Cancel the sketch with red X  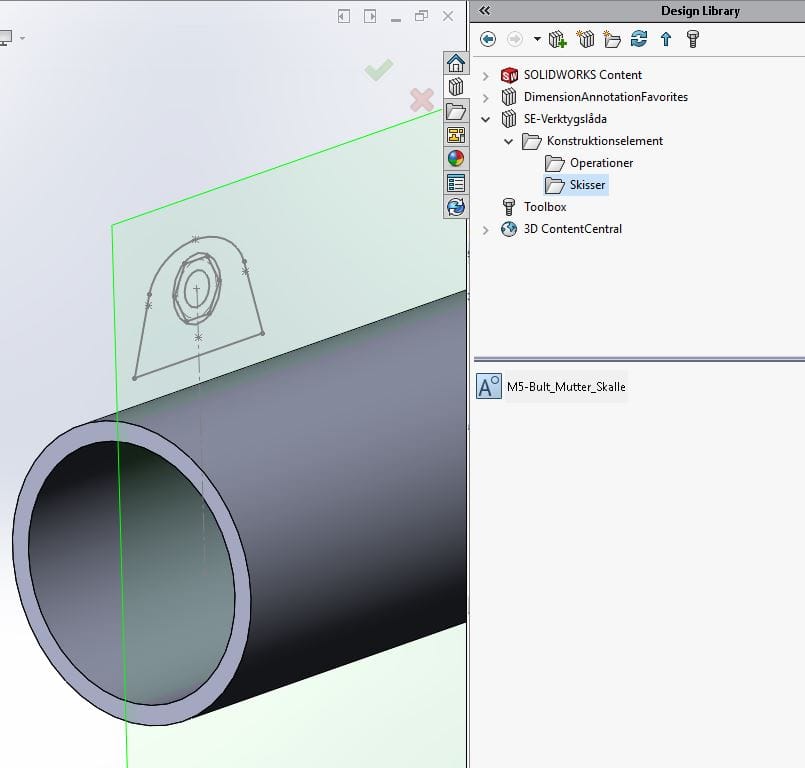click(x=422, y=99)
